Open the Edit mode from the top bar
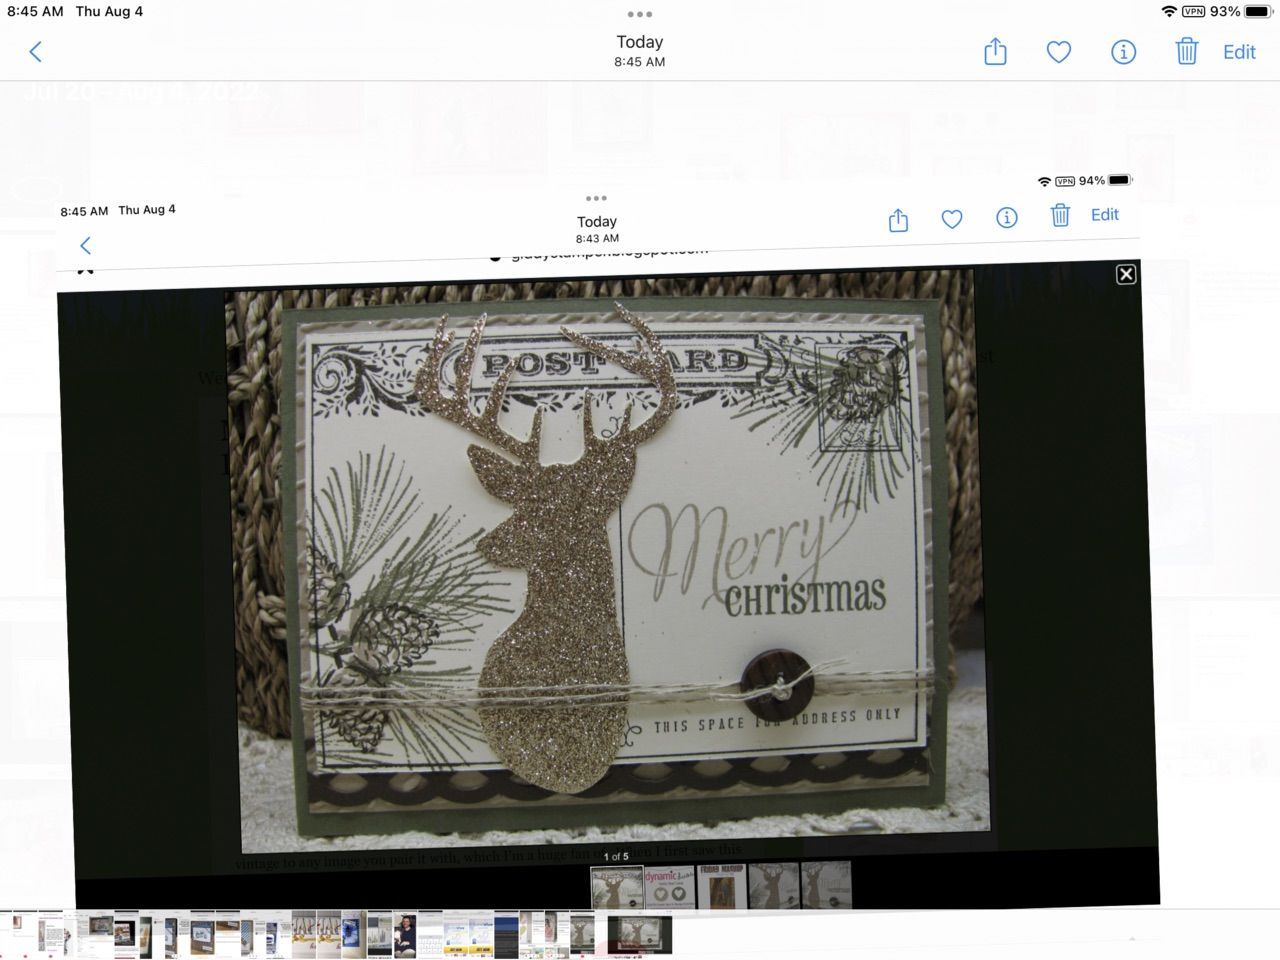This screenshot has height=960, width=1280. tap(1239, 52)
